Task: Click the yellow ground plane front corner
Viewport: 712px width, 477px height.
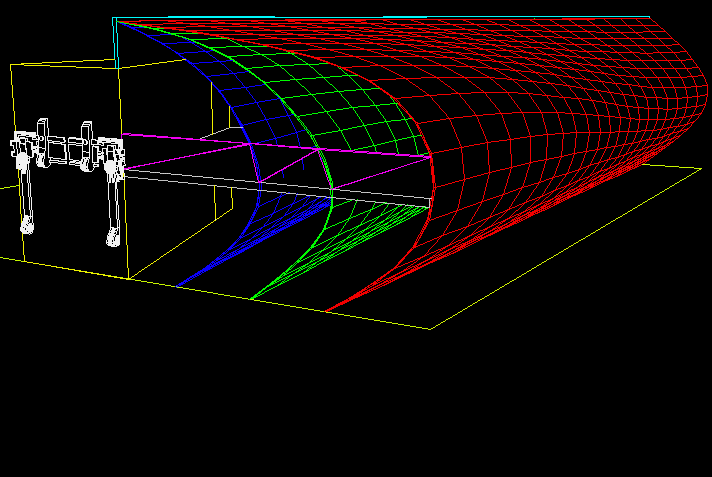Action: click(432, 327)
